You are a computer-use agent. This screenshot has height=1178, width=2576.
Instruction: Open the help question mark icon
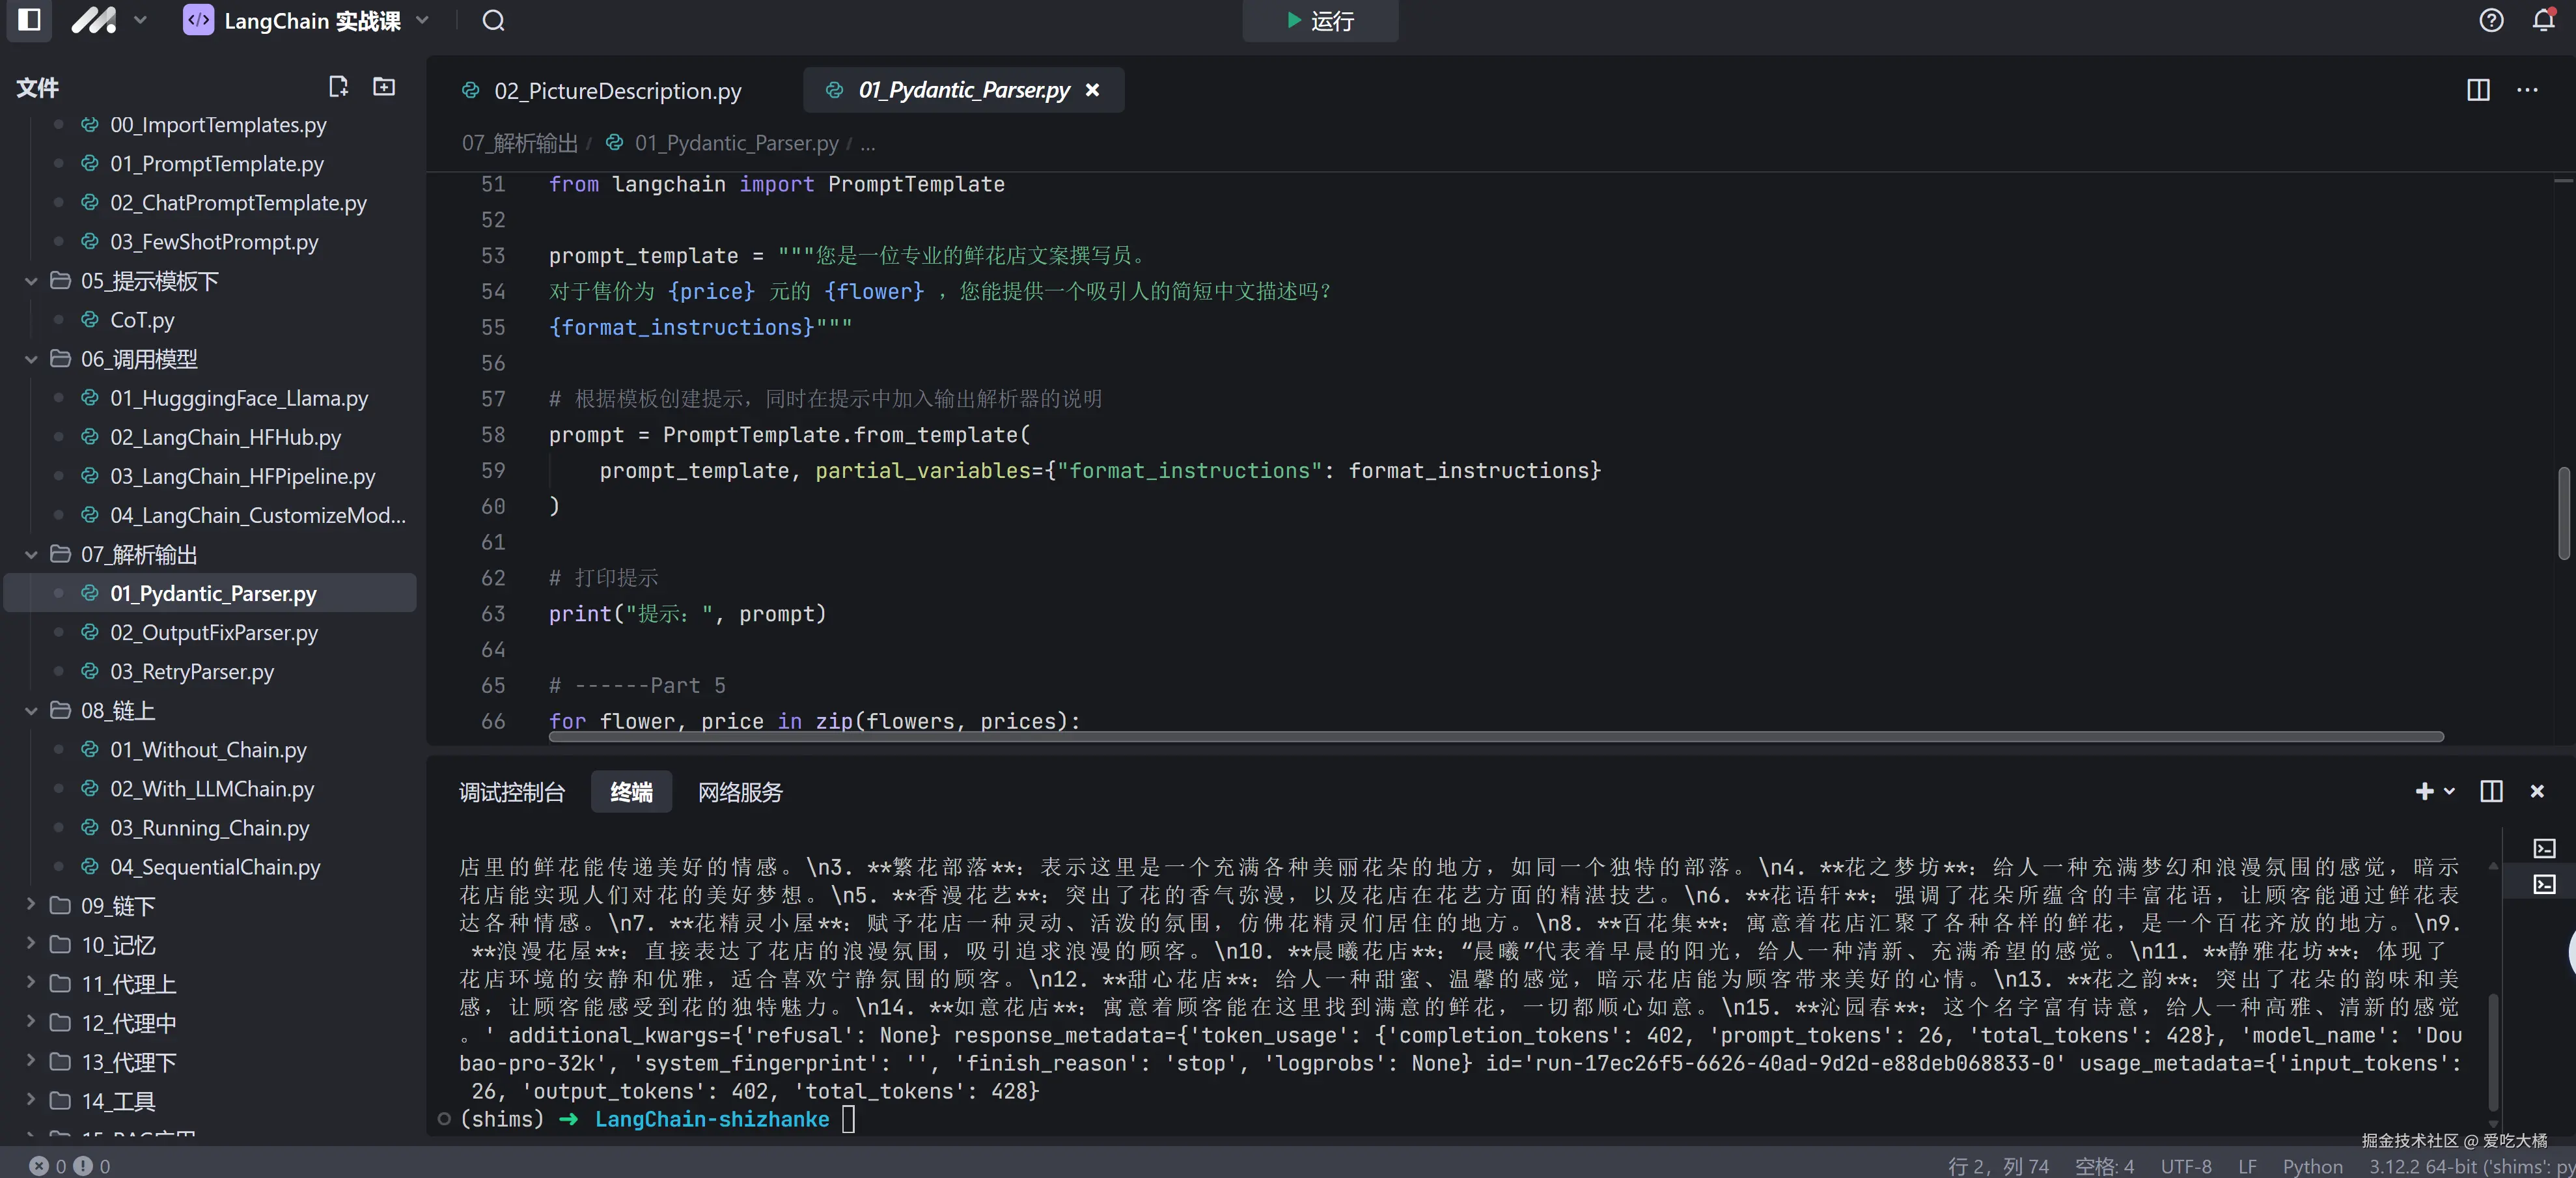pos(2491,20)
